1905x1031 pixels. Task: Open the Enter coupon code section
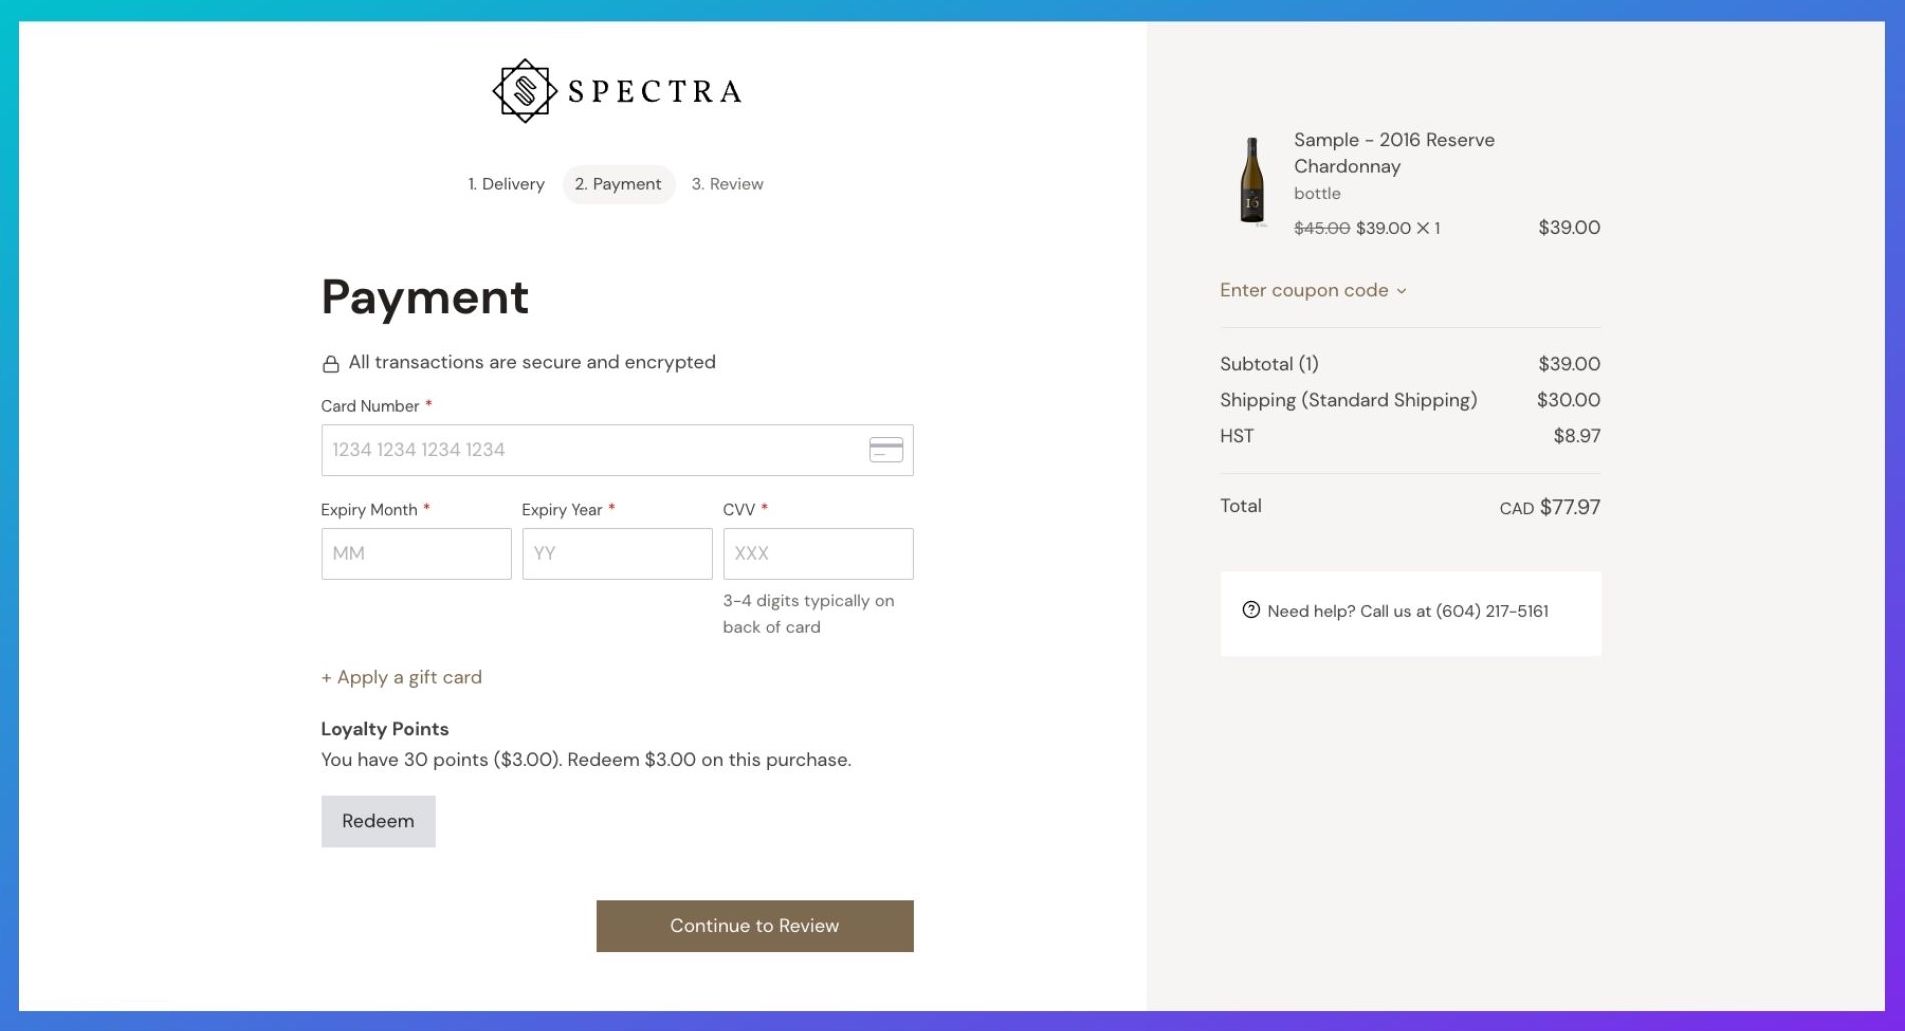pyautogui.click(x=1313, y=290)
